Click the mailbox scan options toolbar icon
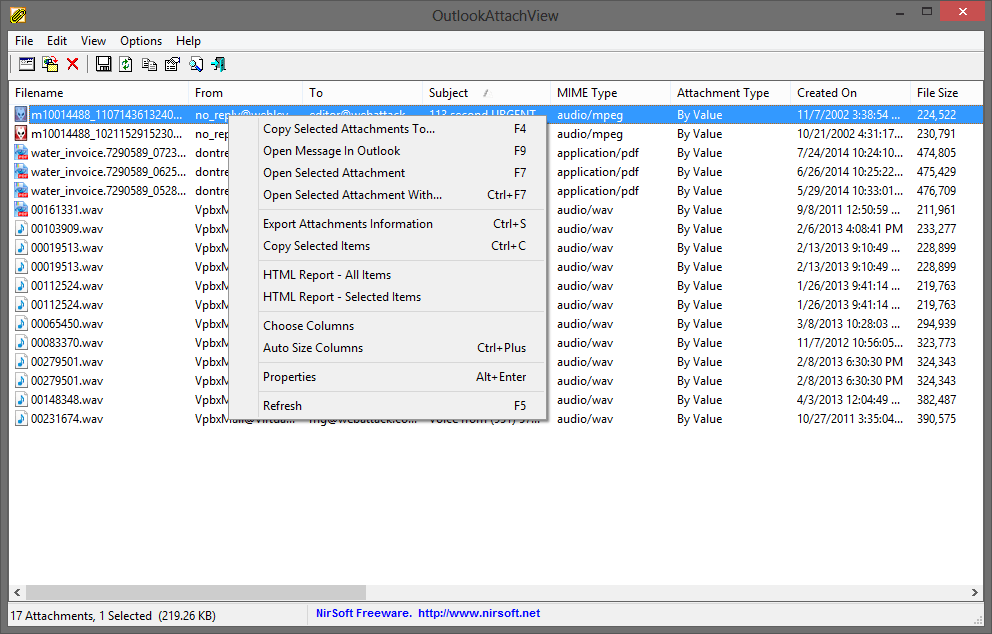This screenshot has height=634, width=992. click(x=27, y=65)
